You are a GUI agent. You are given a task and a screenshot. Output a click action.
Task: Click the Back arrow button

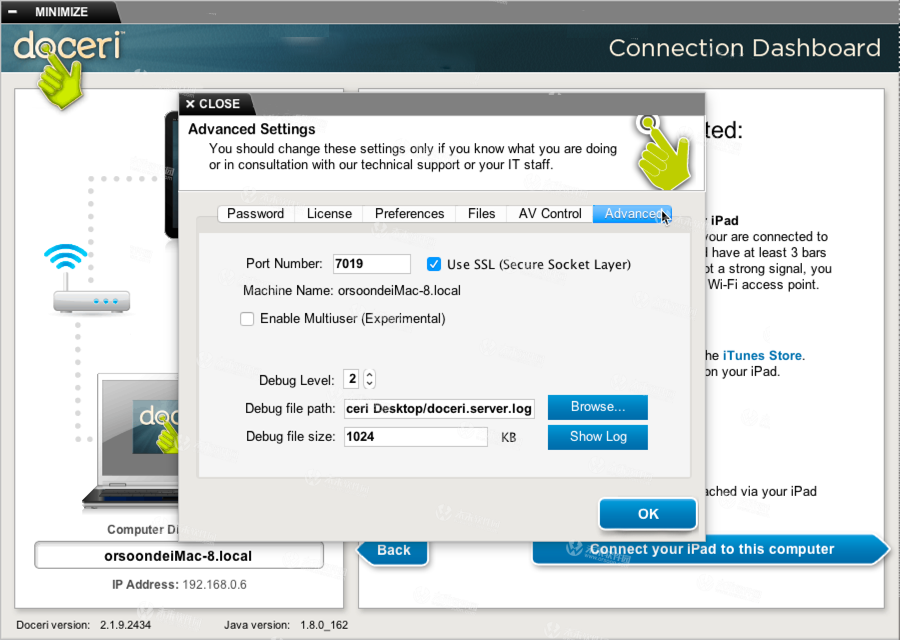[393, 550]
